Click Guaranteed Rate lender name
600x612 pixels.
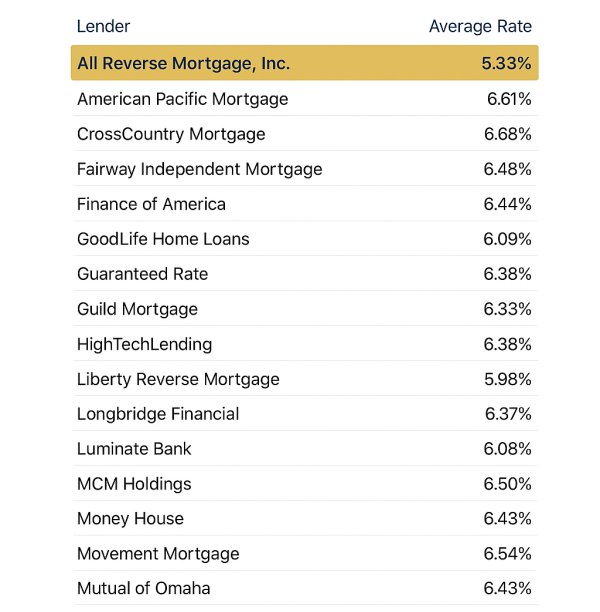click(142, 274)
